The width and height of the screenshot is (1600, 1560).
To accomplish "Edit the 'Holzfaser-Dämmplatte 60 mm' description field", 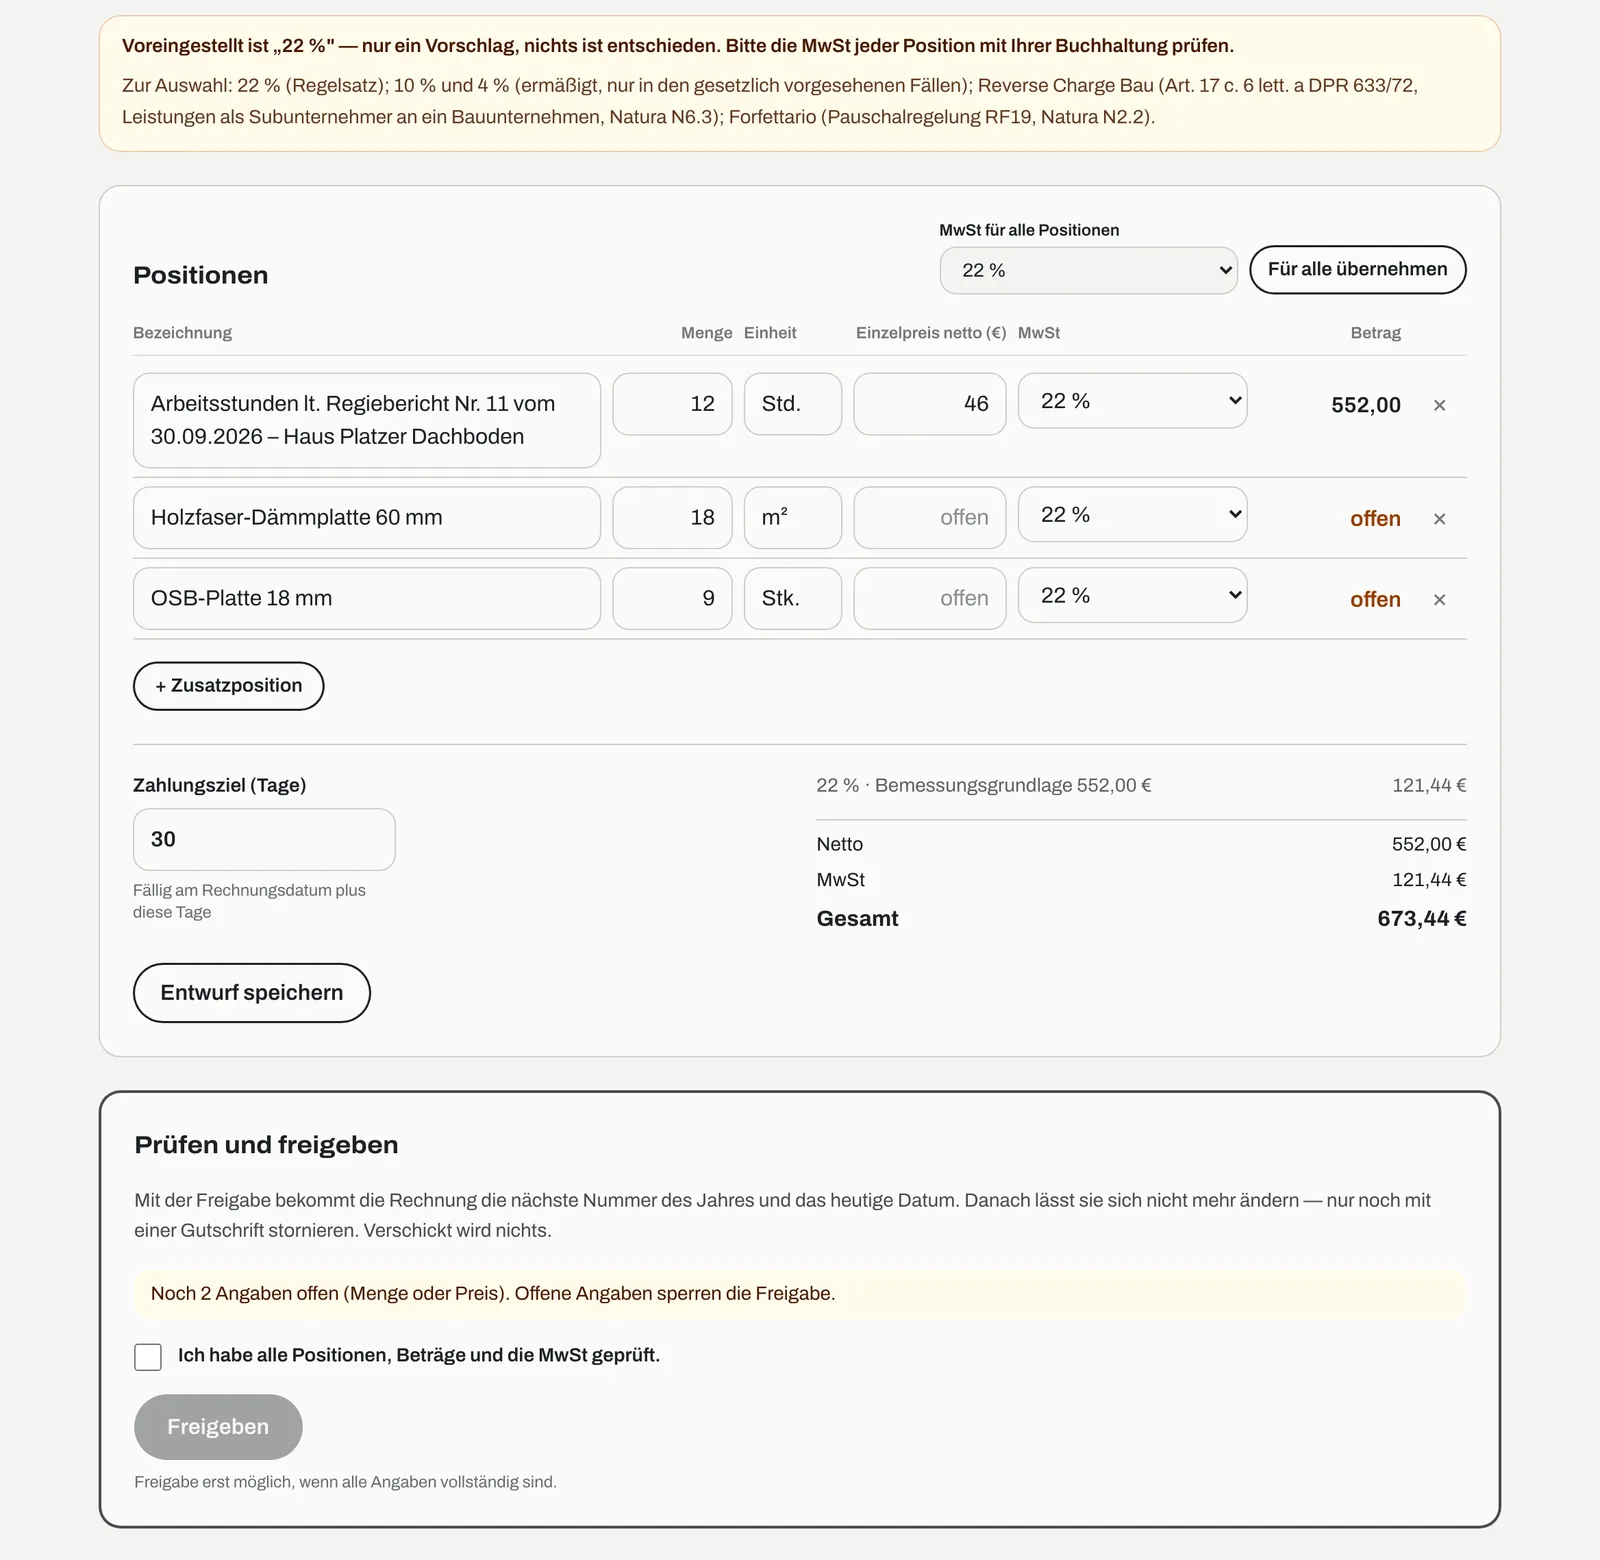I will point(367,518).
